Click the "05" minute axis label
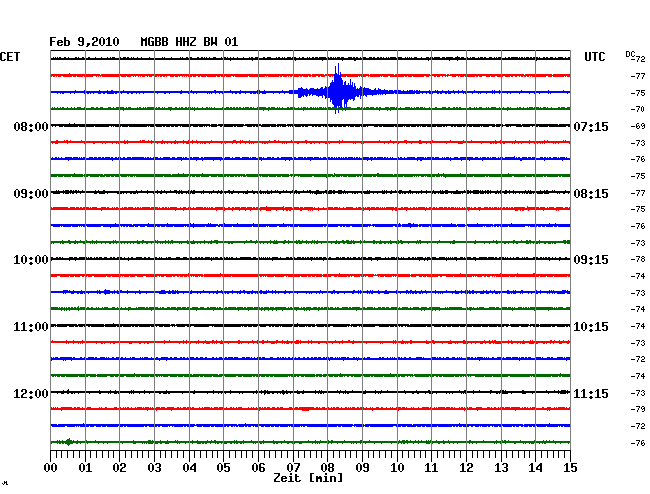This screenshot has width=650, height=494. pos(223,467)
